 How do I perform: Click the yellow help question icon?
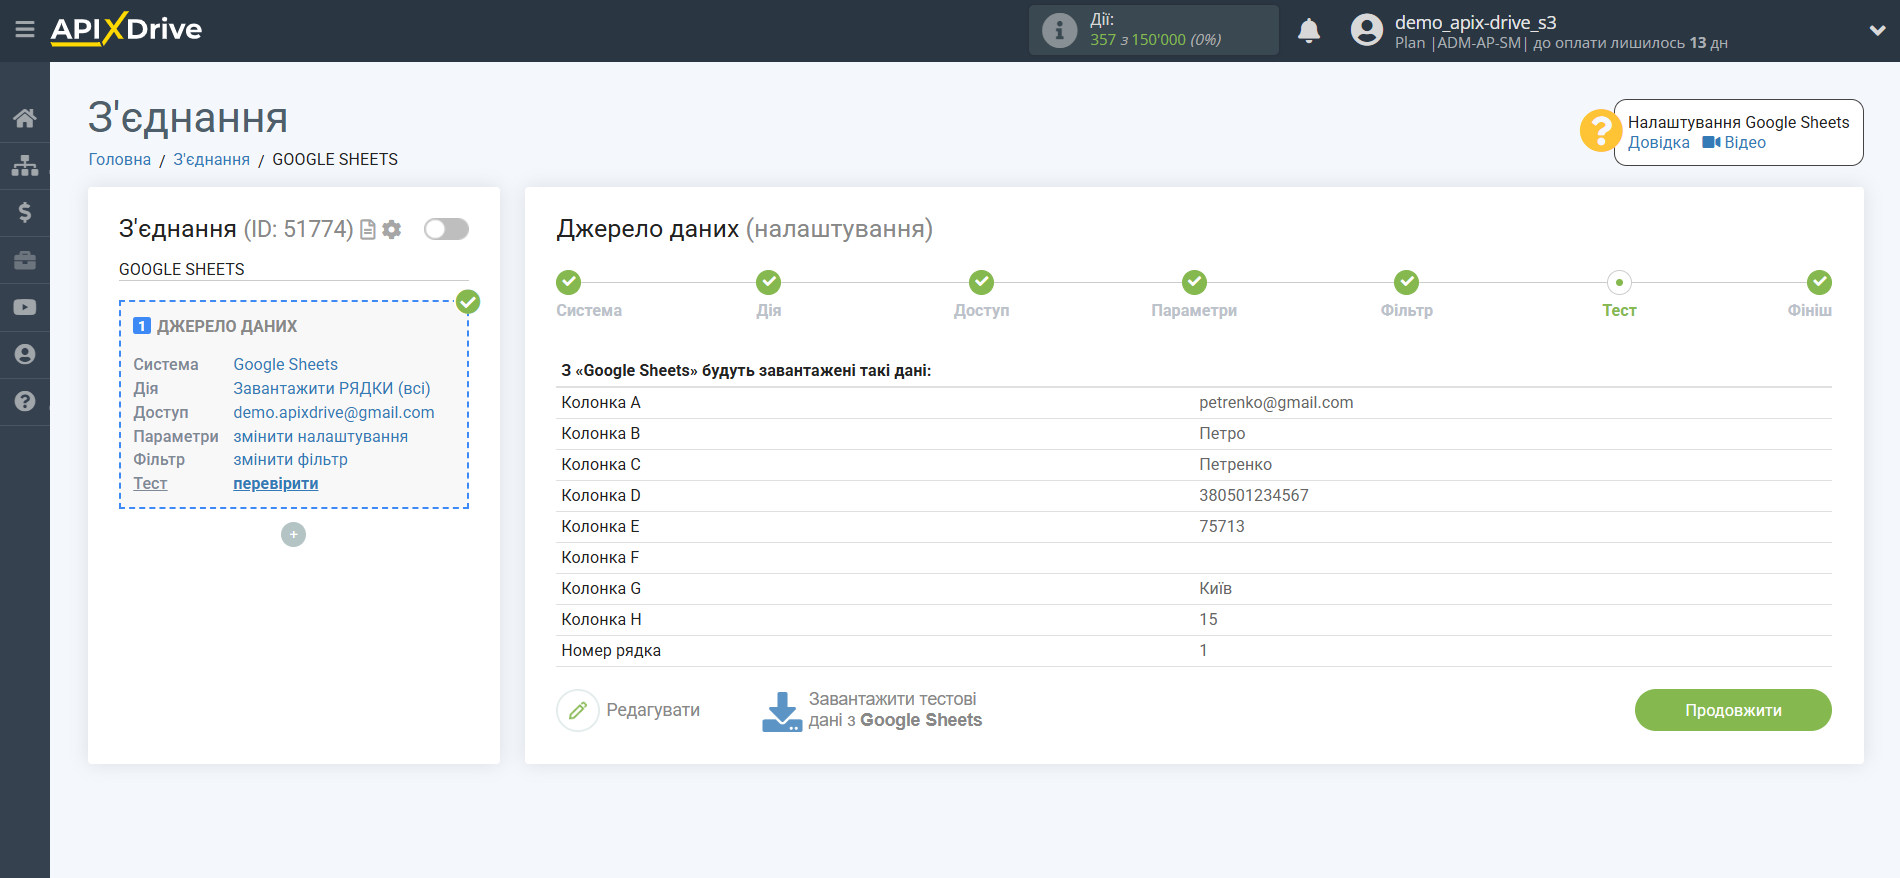[1600, 131]
